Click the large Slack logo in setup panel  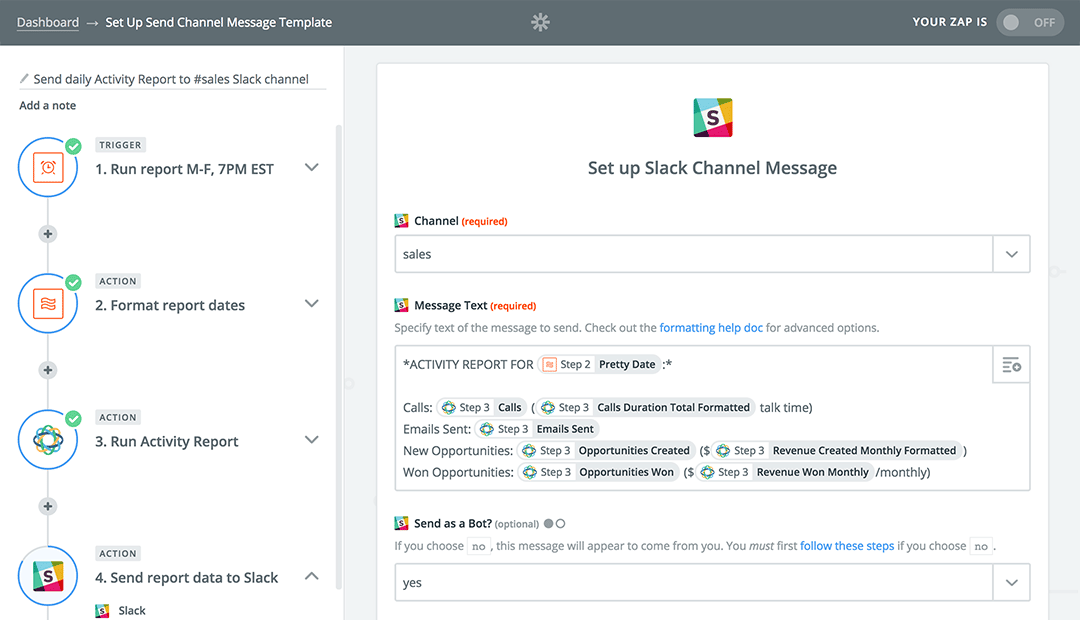tap(713, 117)
